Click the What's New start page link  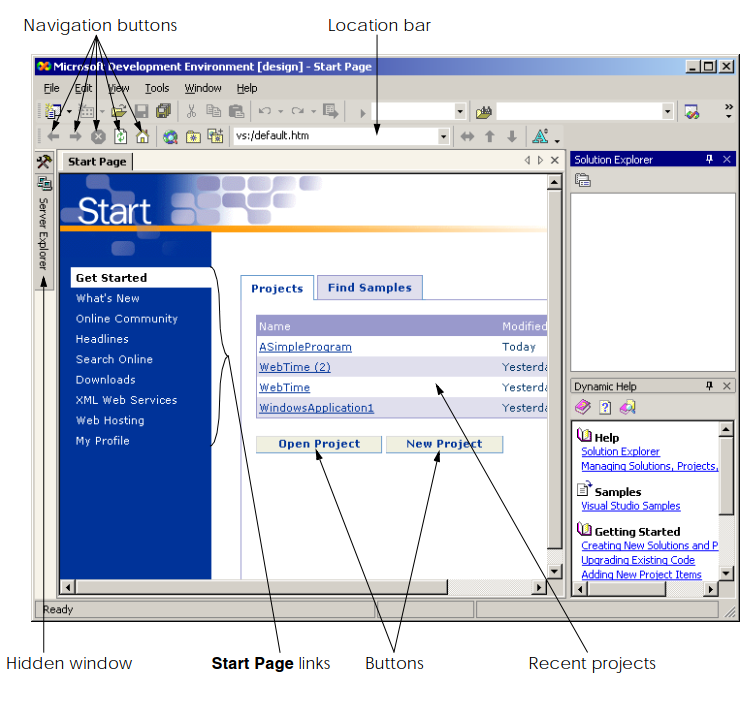tap(107, 298)
